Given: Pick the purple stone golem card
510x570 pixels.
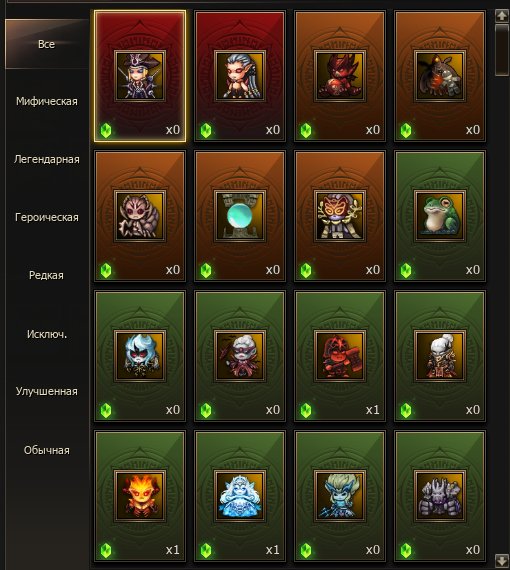Looking at the screenshot, I should (440, 496).
